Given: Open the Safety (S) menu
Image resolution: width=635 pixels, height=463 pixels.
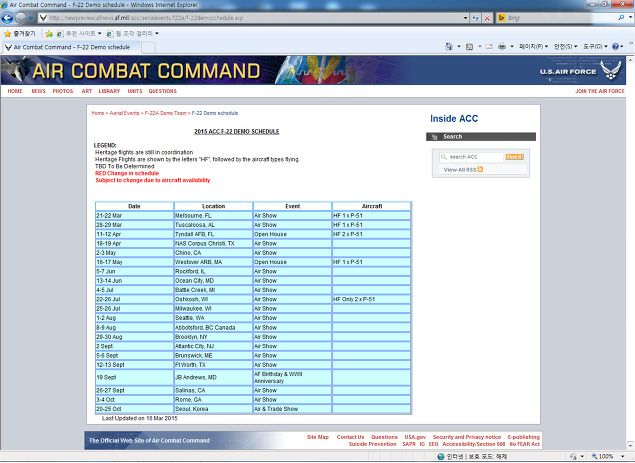Looking at the screenshot, I should pos(565,47).
